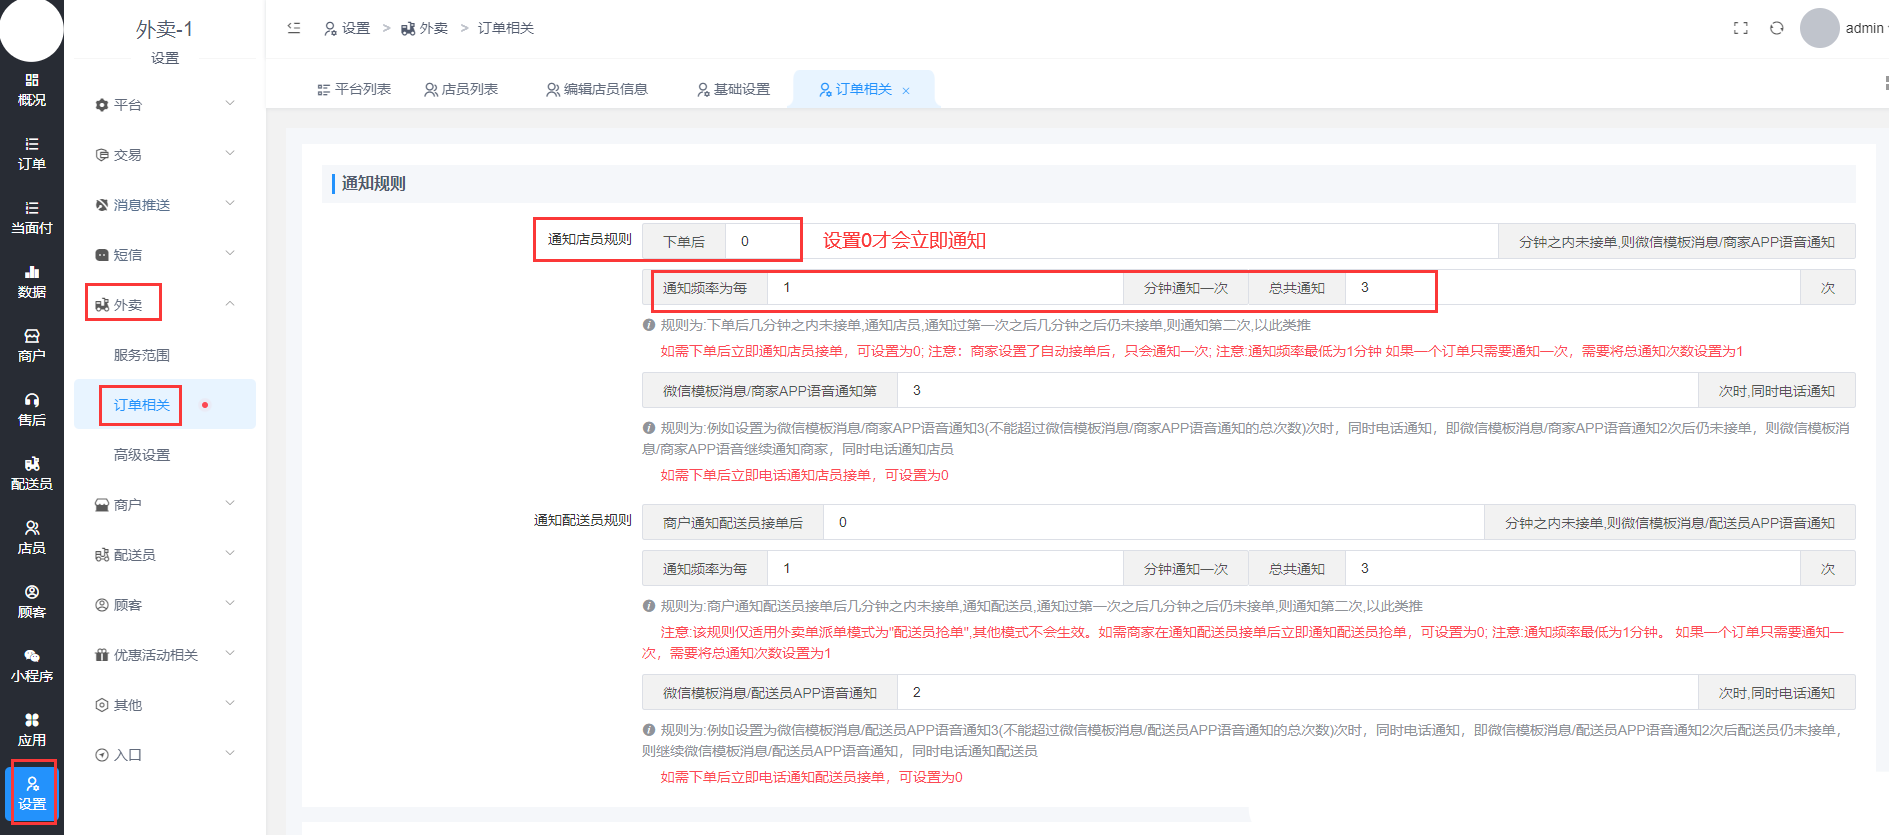Open 顾客 icon in dark sidebar
The height and width of the screenshot is (835, 1889).
[x=32, y=602]
